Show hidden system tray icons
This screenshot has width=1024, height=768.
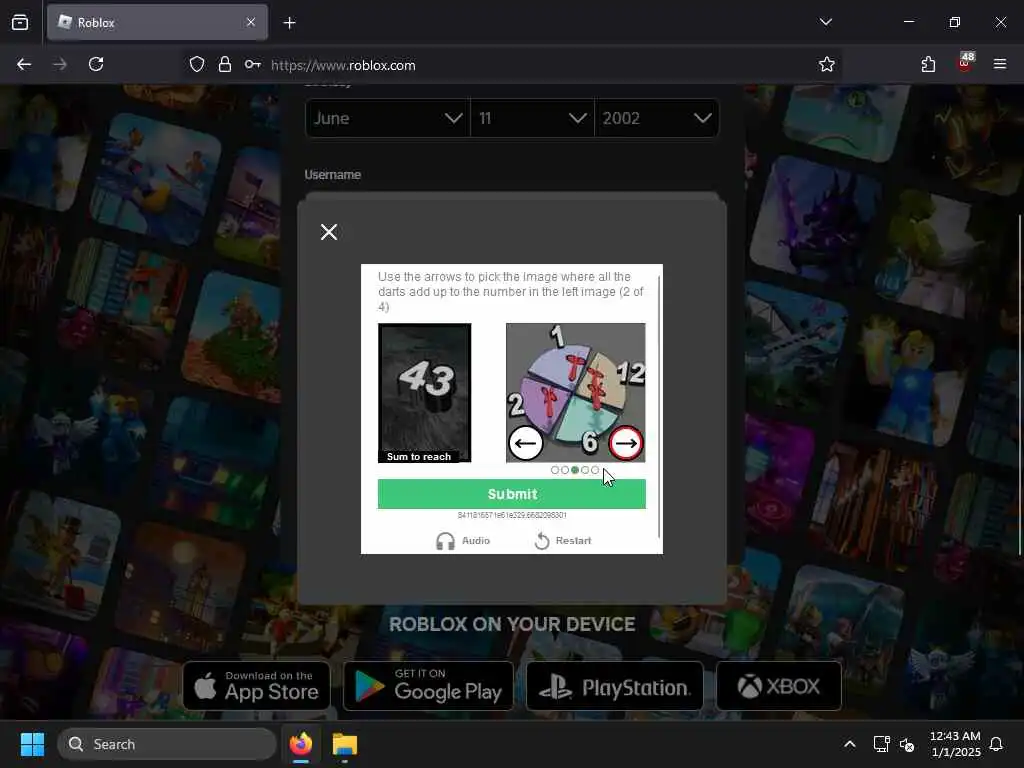coord(850,744)
